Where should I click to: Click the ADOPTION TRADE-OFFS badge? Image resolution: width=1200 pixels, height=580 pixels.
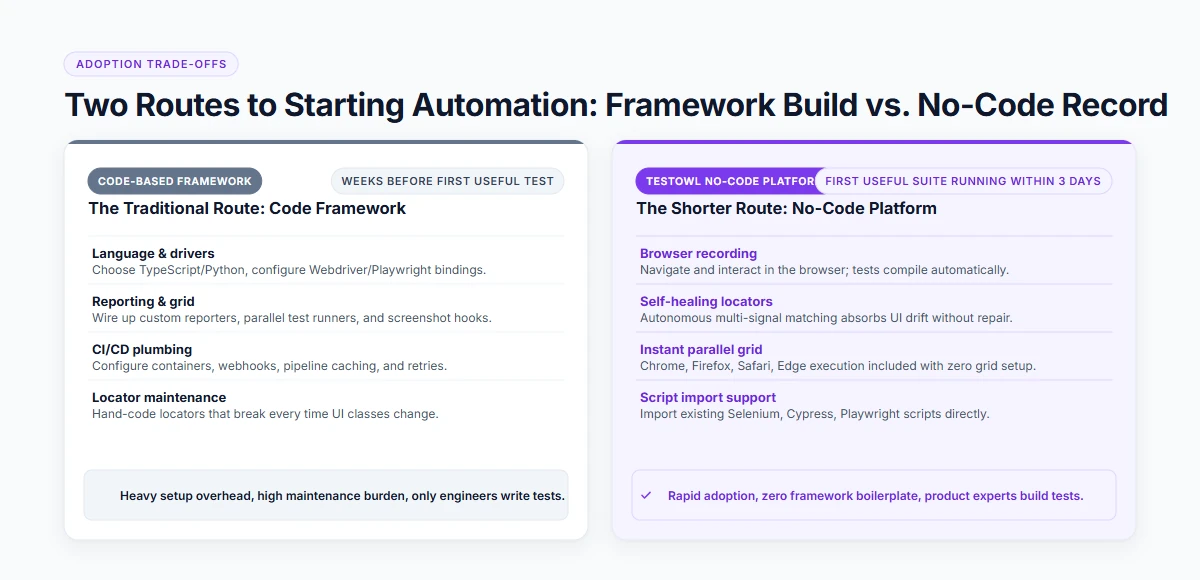(151, 64)
